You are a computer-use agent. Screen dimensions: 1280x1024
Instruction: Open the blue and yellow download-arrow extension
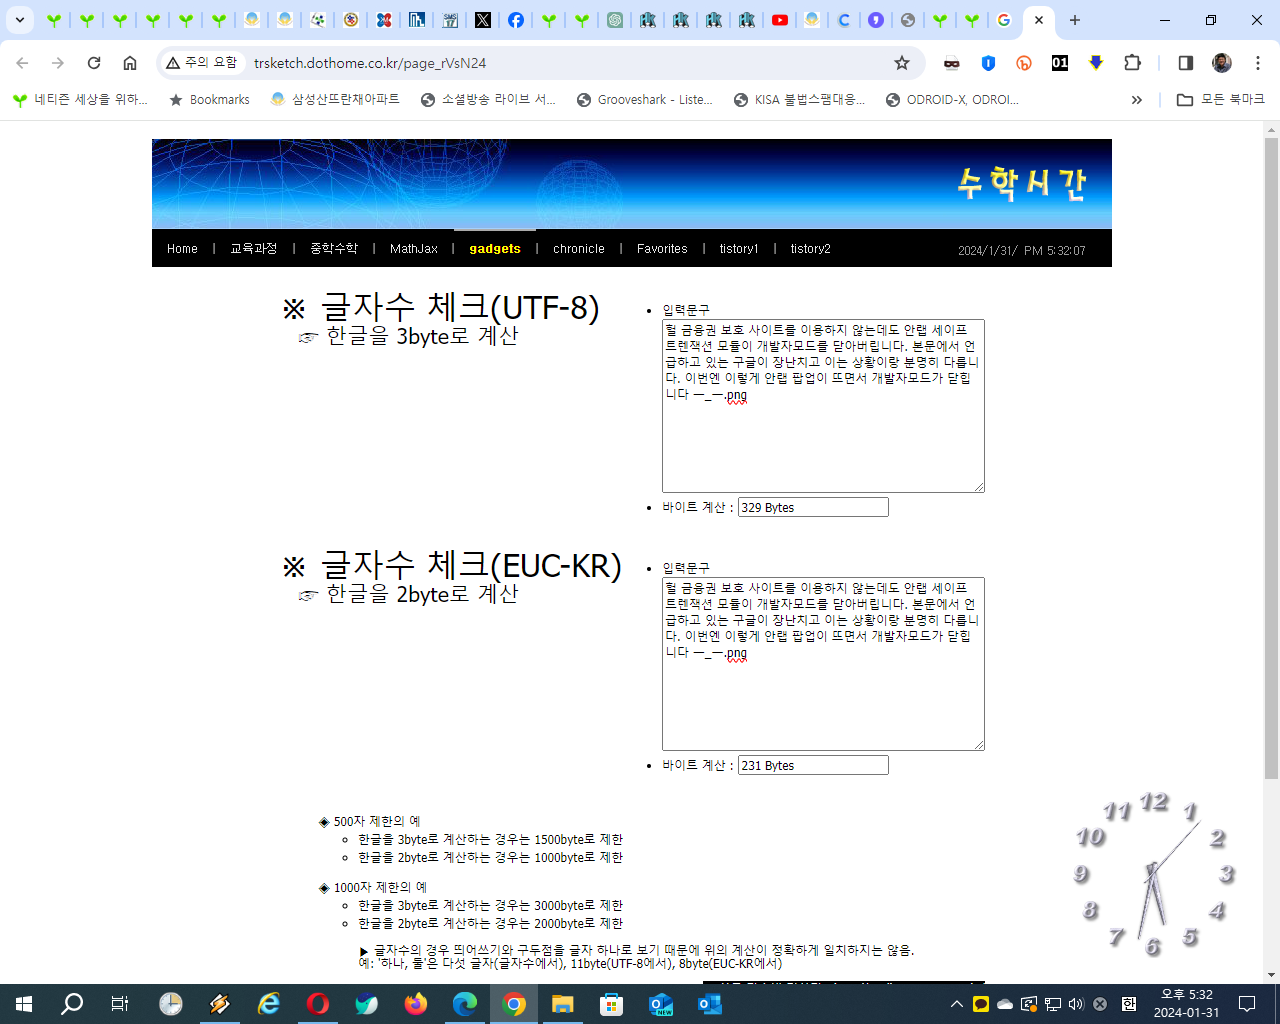pos(1096,63)
